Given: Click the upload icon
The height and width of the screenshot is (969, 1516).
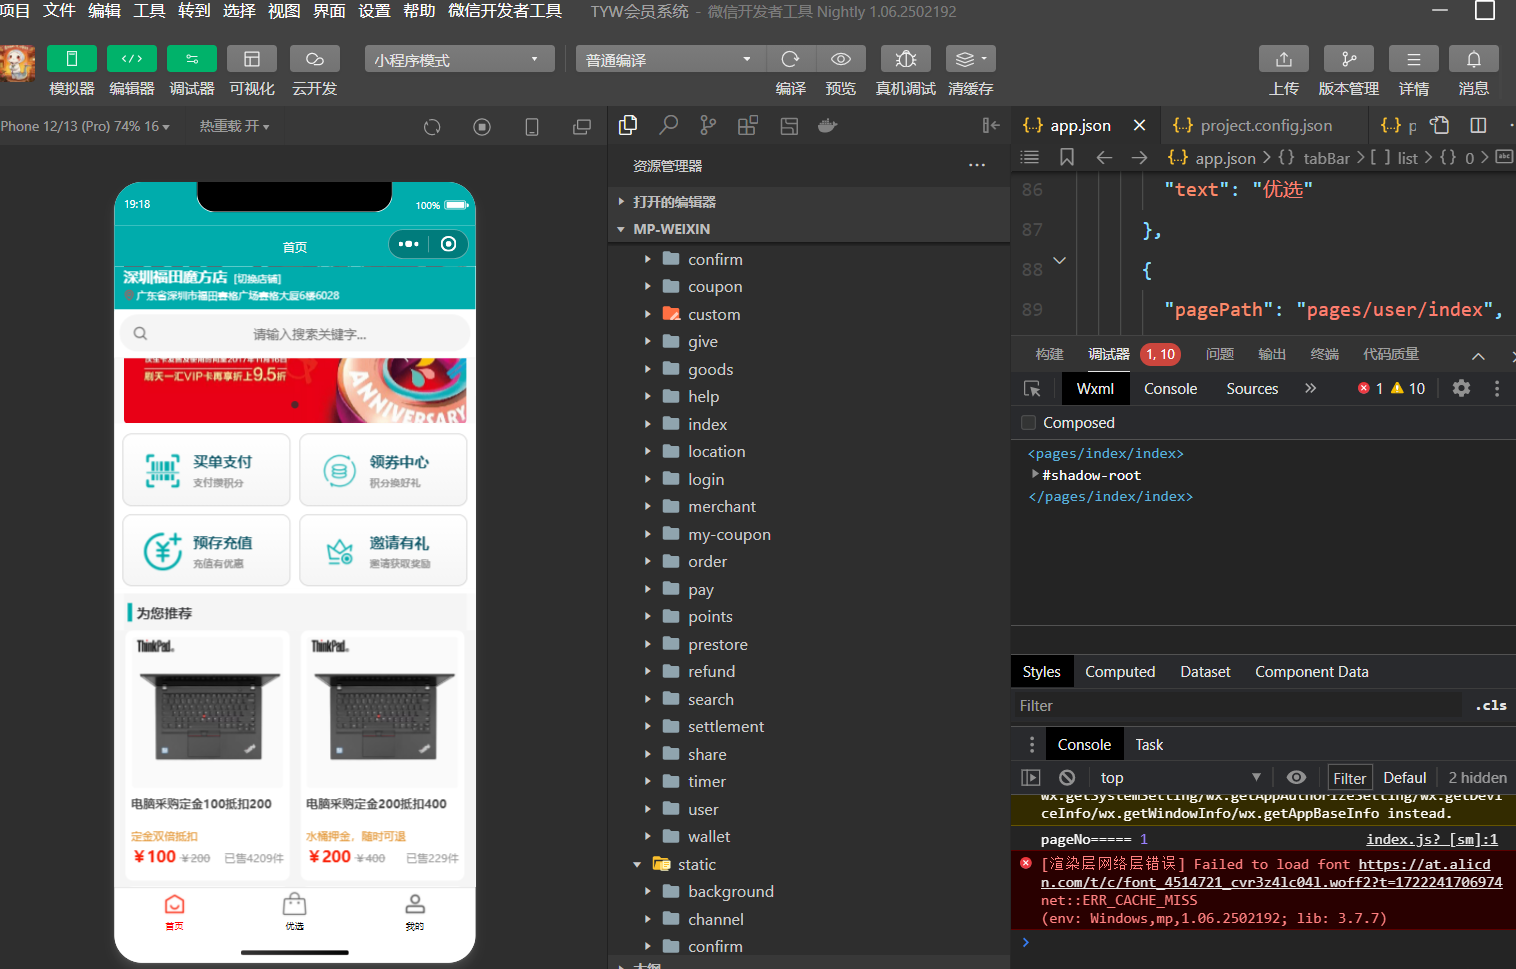Looking at the screenshot, I should pos(1284,59).
